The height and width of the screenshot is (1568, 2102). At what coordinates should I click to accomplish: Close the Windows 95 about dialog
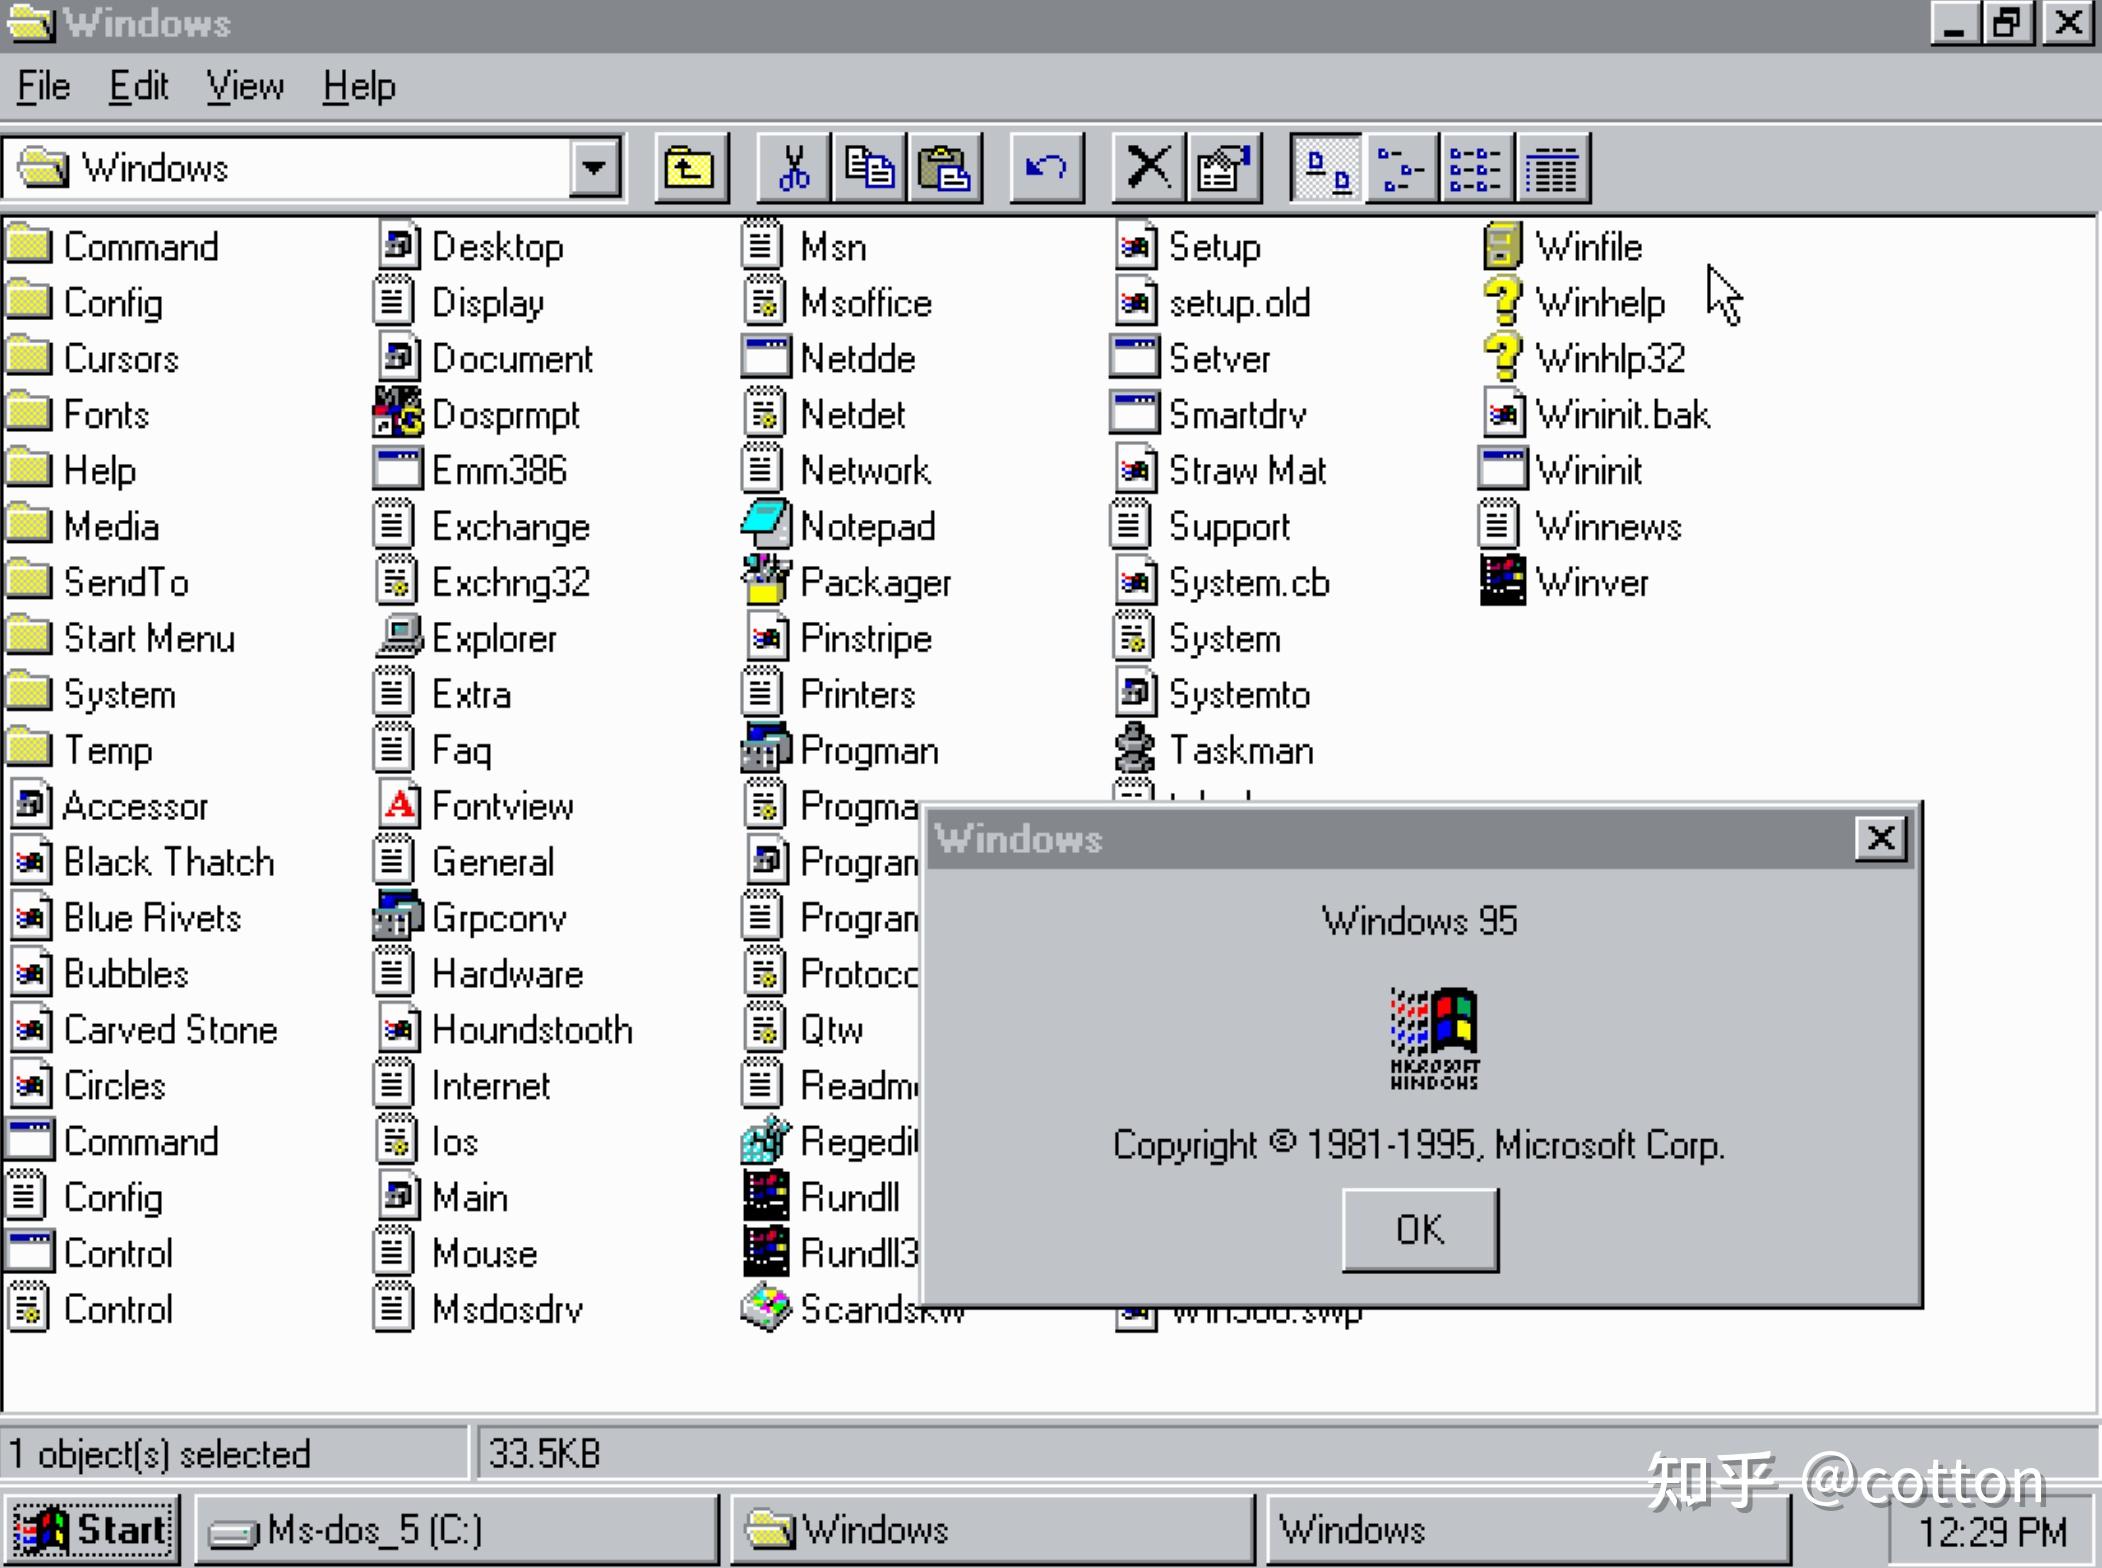pyautogui.click(x=1880, y=837)
